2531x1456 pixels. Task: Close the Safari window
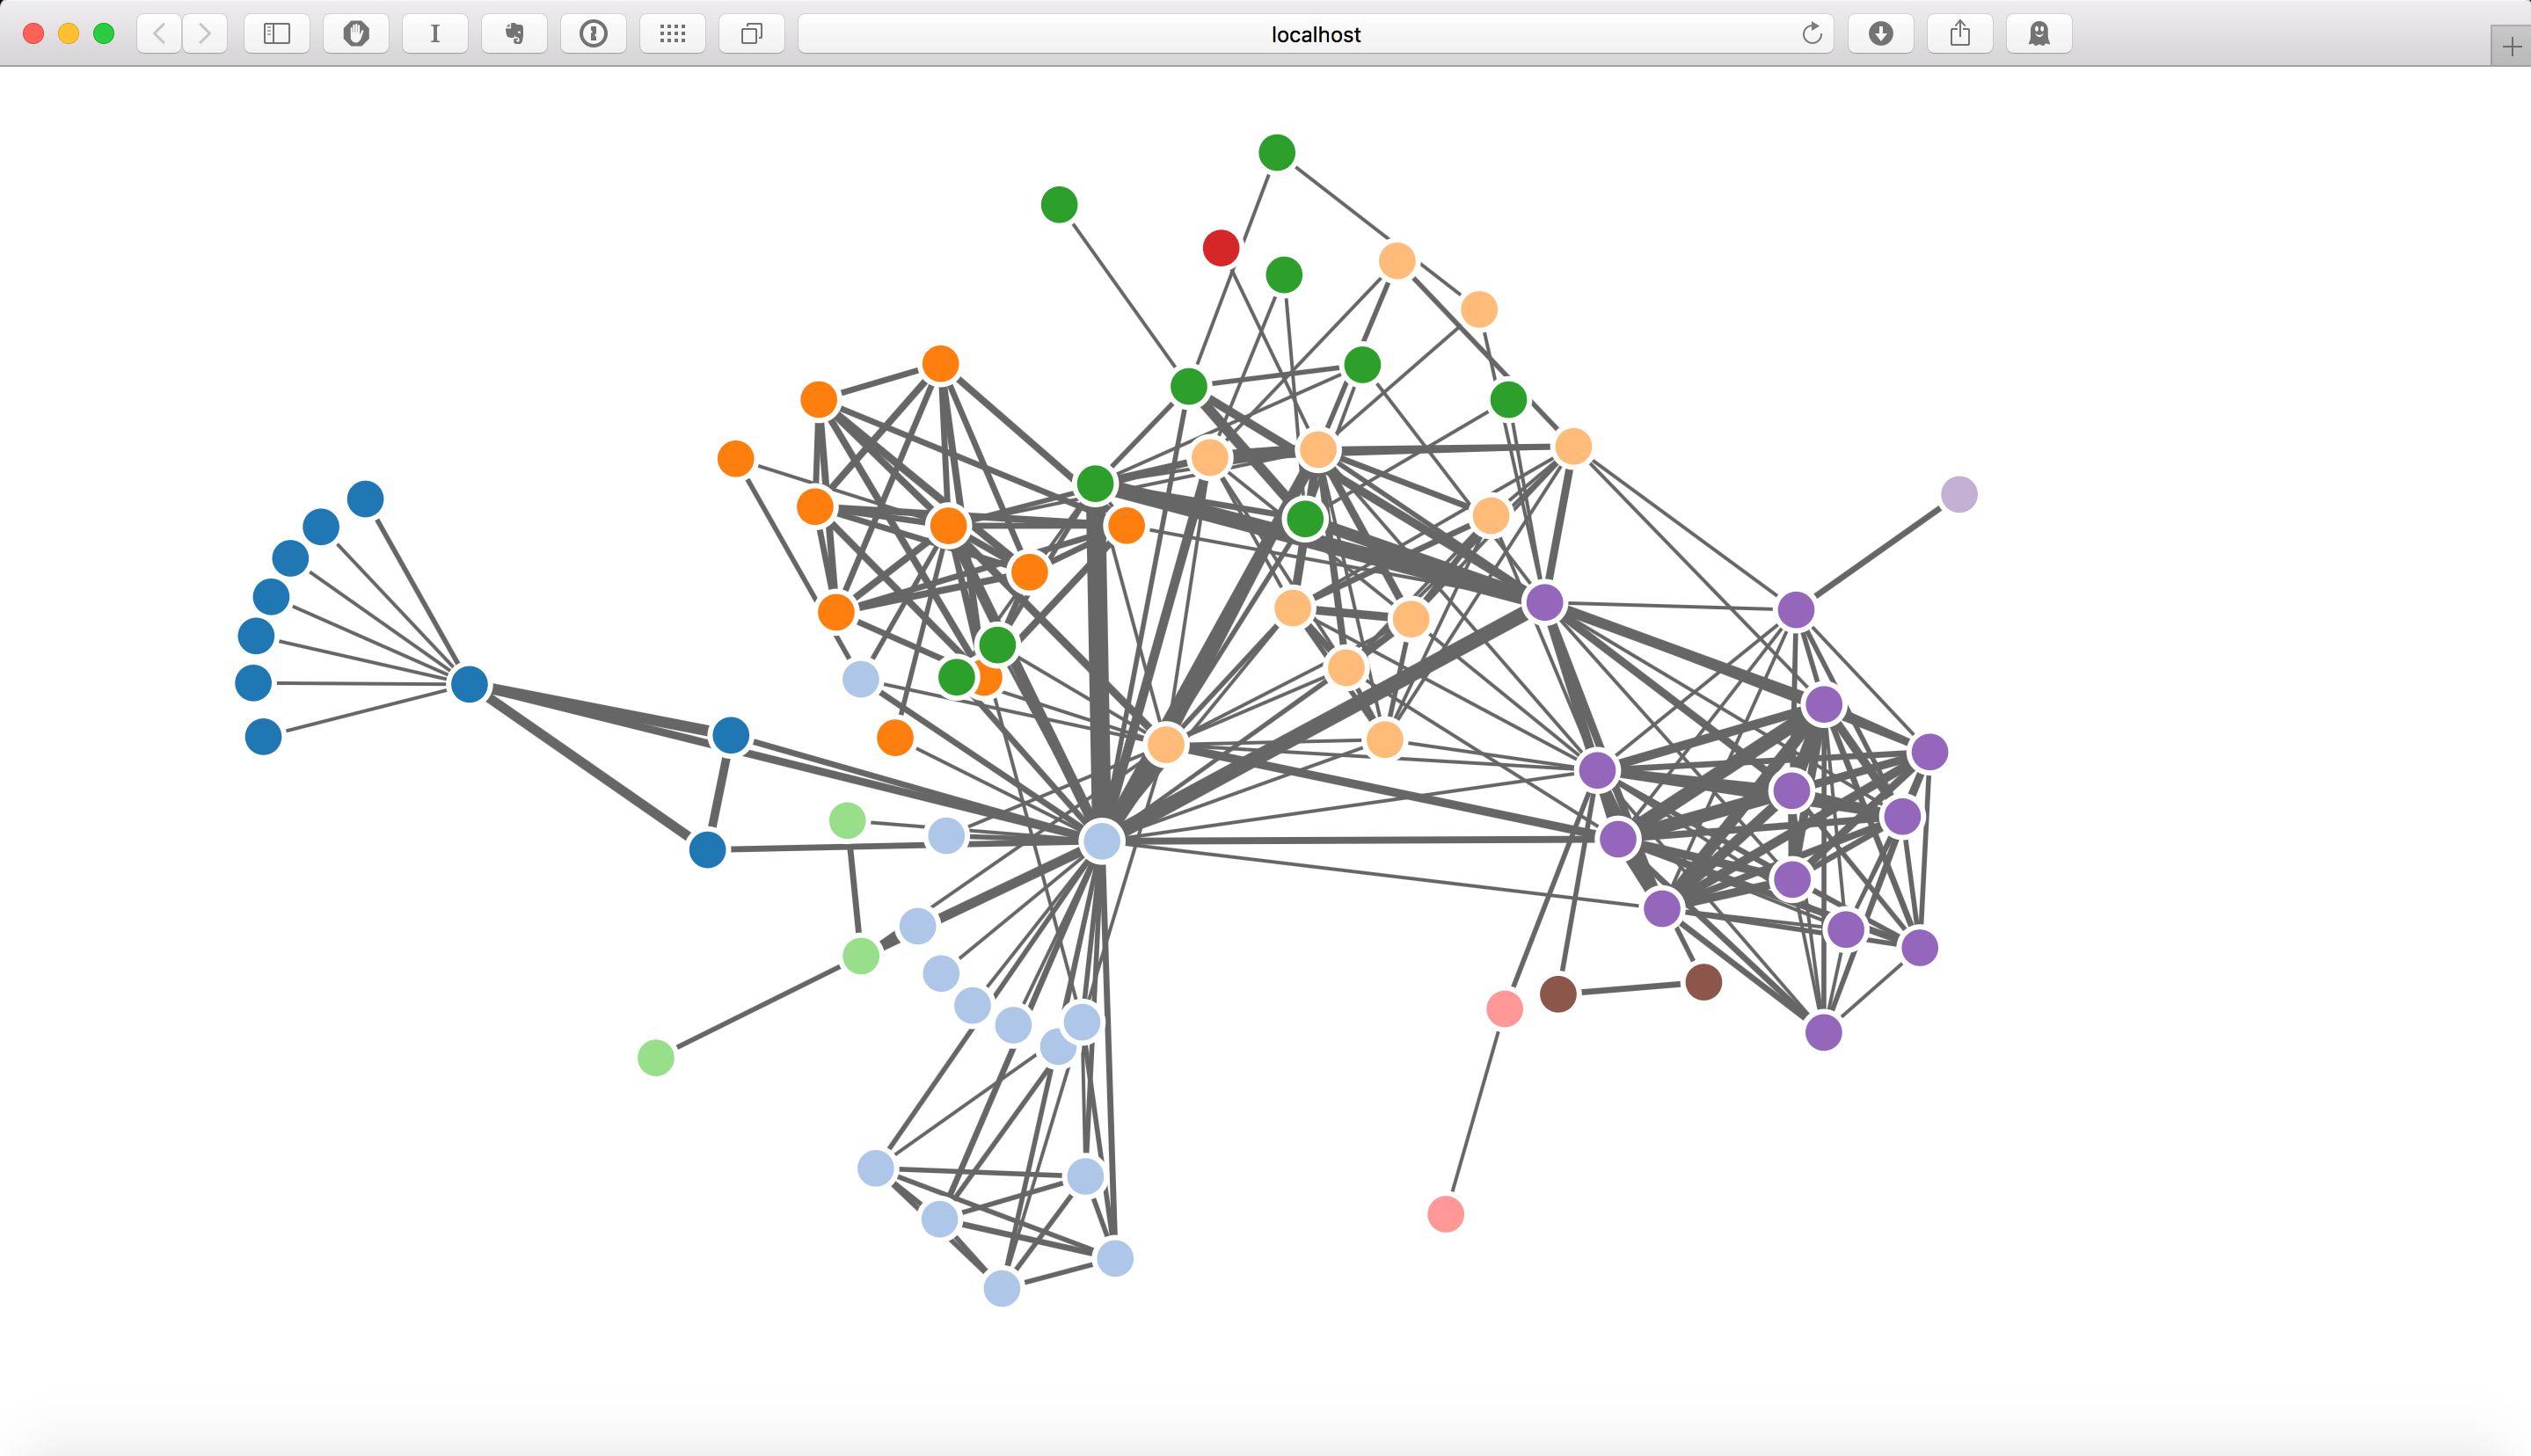(x=33, y=34)
